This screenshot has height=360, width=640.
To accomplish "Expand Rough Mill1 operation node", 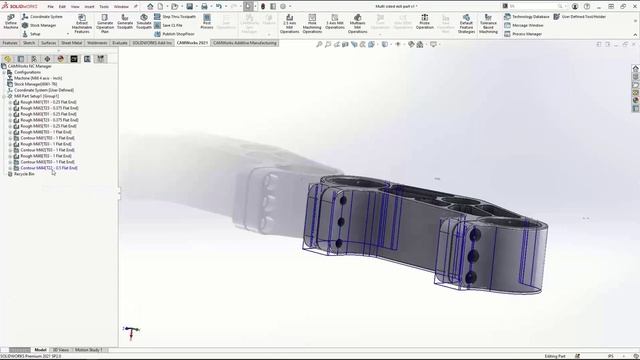I will pyautogui.click(x=10, y=102).
